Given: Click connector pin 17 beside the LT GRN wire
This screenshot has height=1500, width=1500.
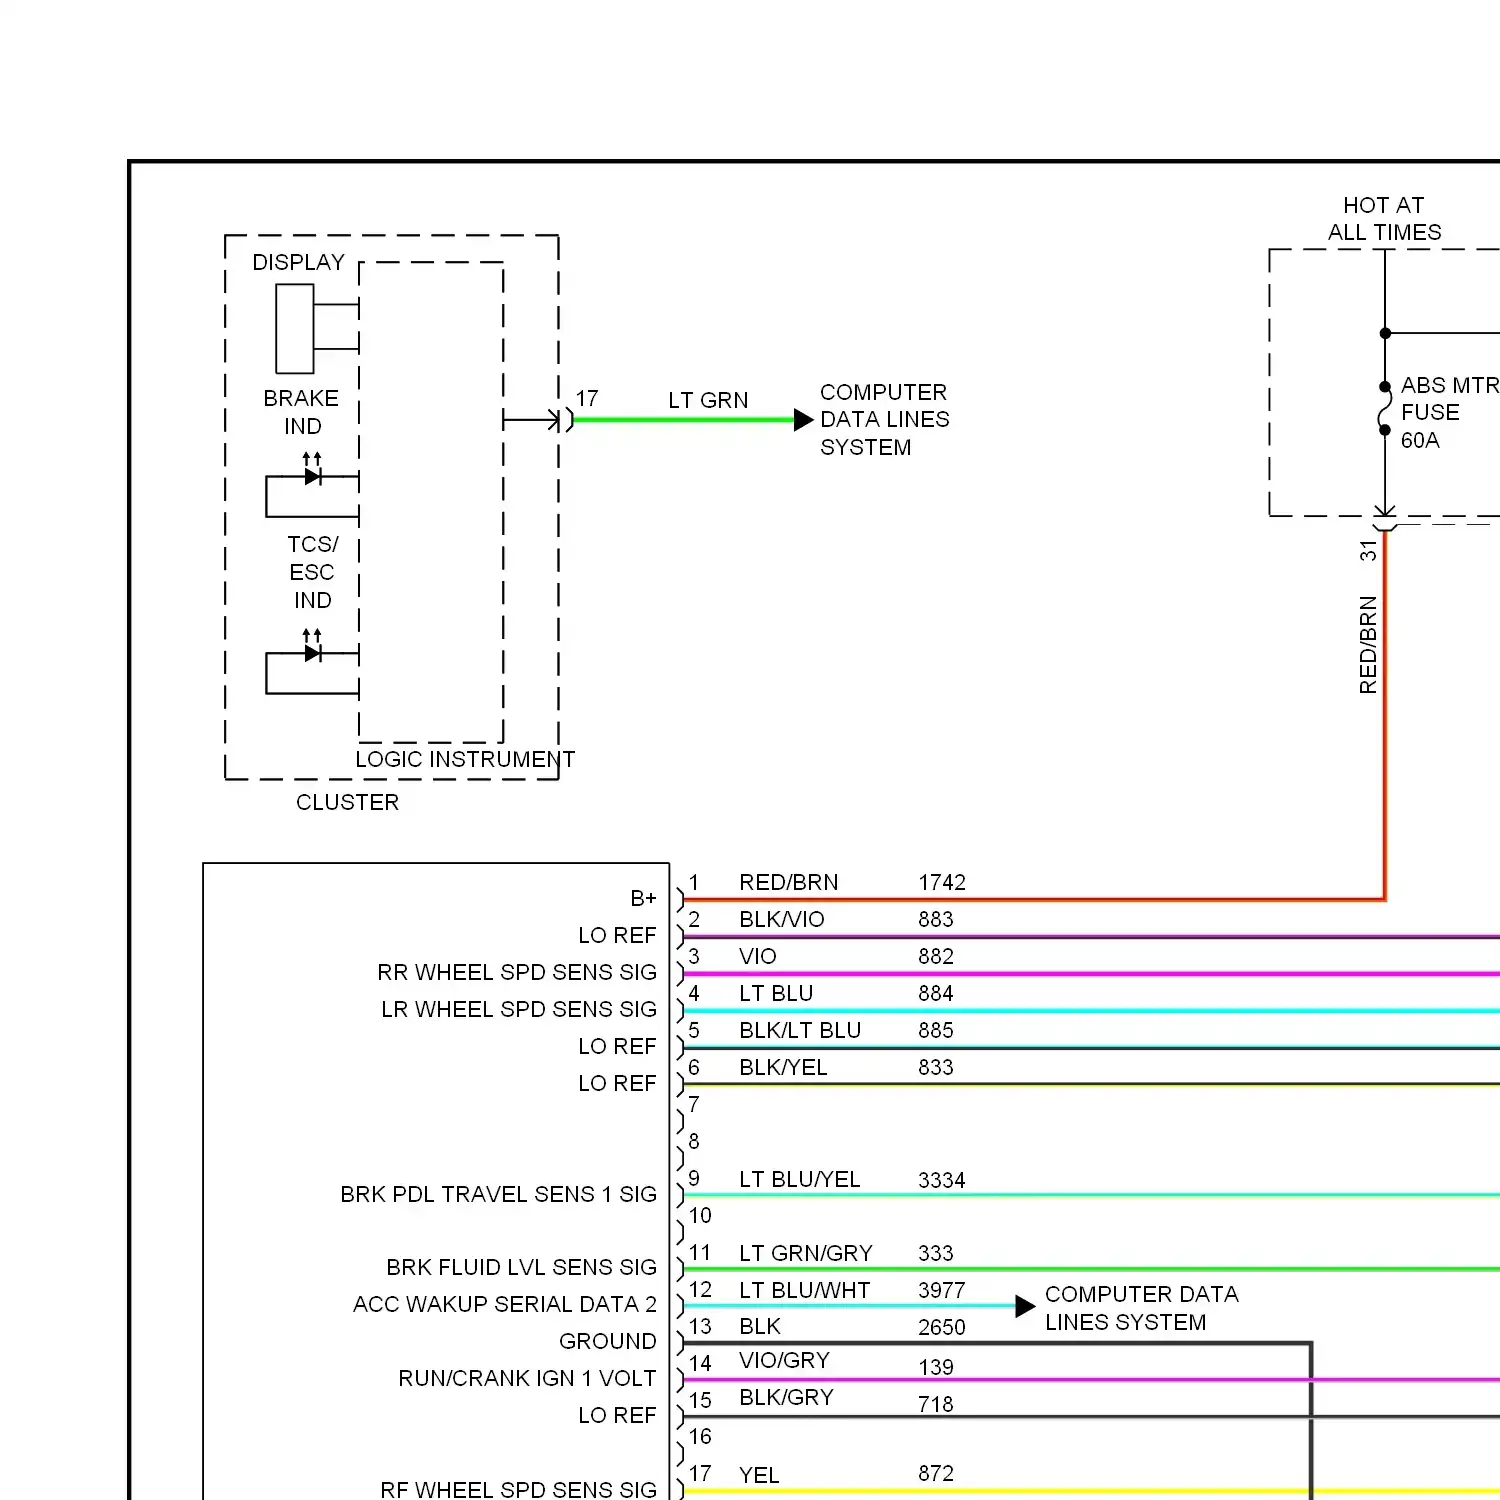Looking at the screenshot, I should point(587,398).
